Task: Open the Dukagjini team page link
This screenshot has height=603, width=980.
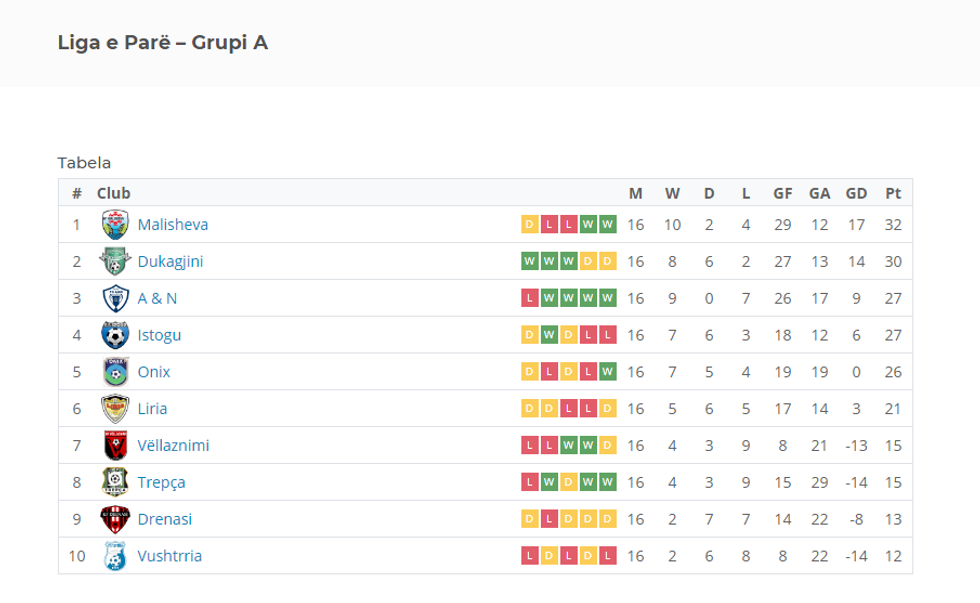Action: pos(172,261)
